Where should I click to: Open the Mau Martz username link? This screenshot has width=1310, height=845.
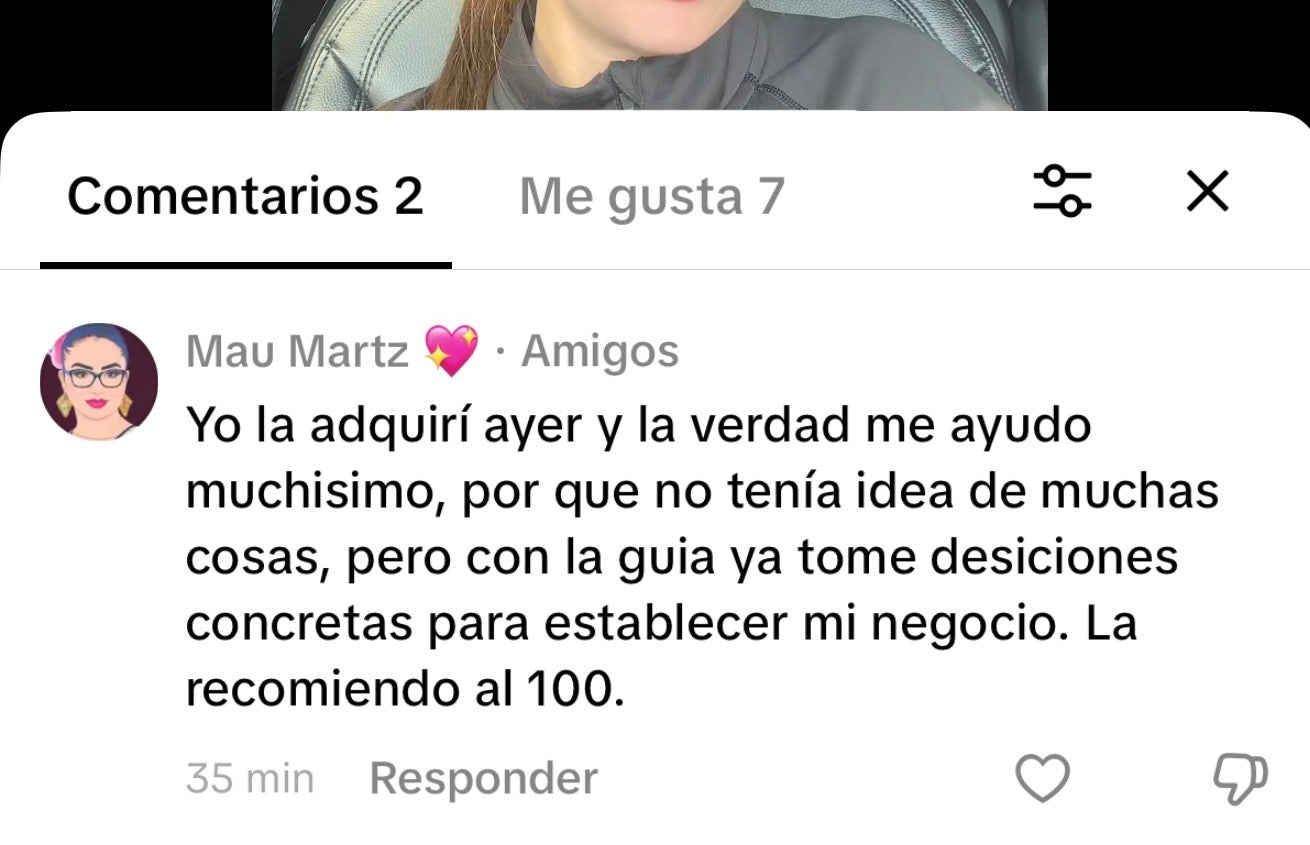click(x=297, y=352)
